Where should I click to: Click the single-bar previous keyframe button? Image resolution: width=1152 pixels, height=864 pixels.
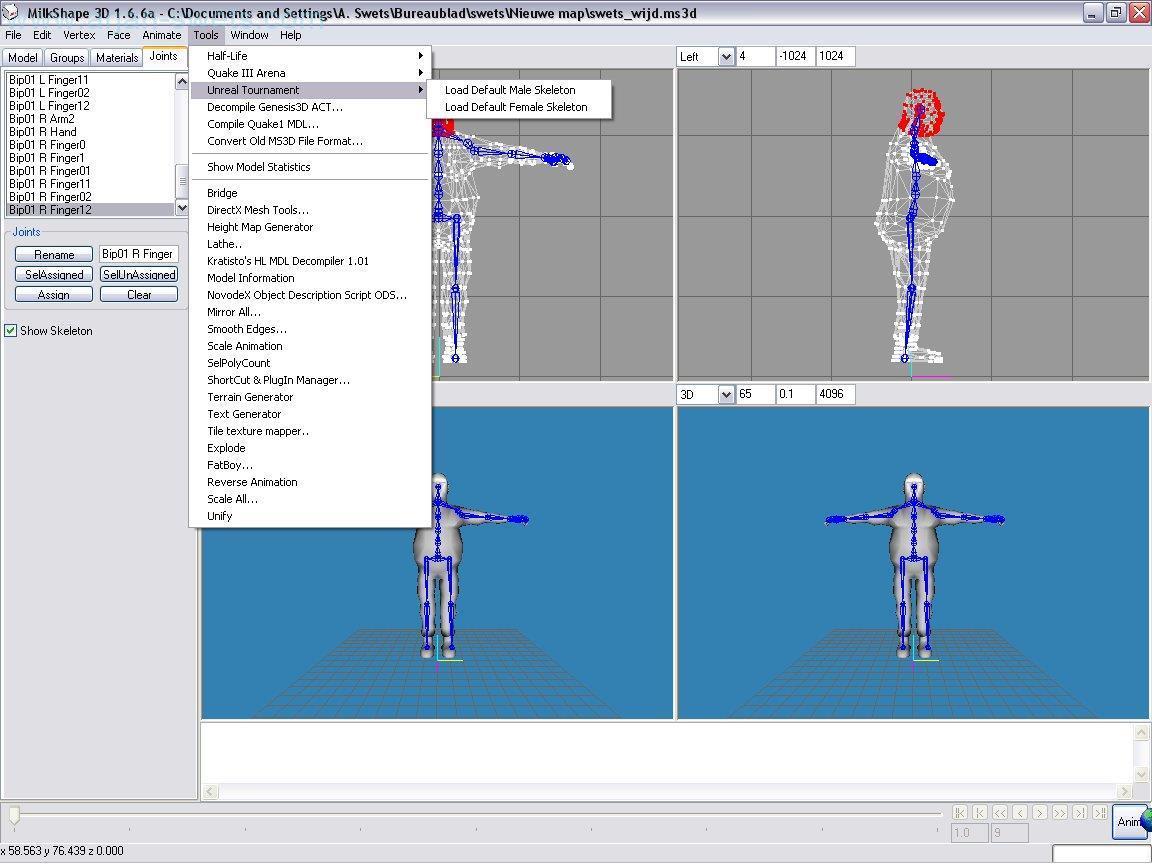pyautogui.click(x=979, y=812)
